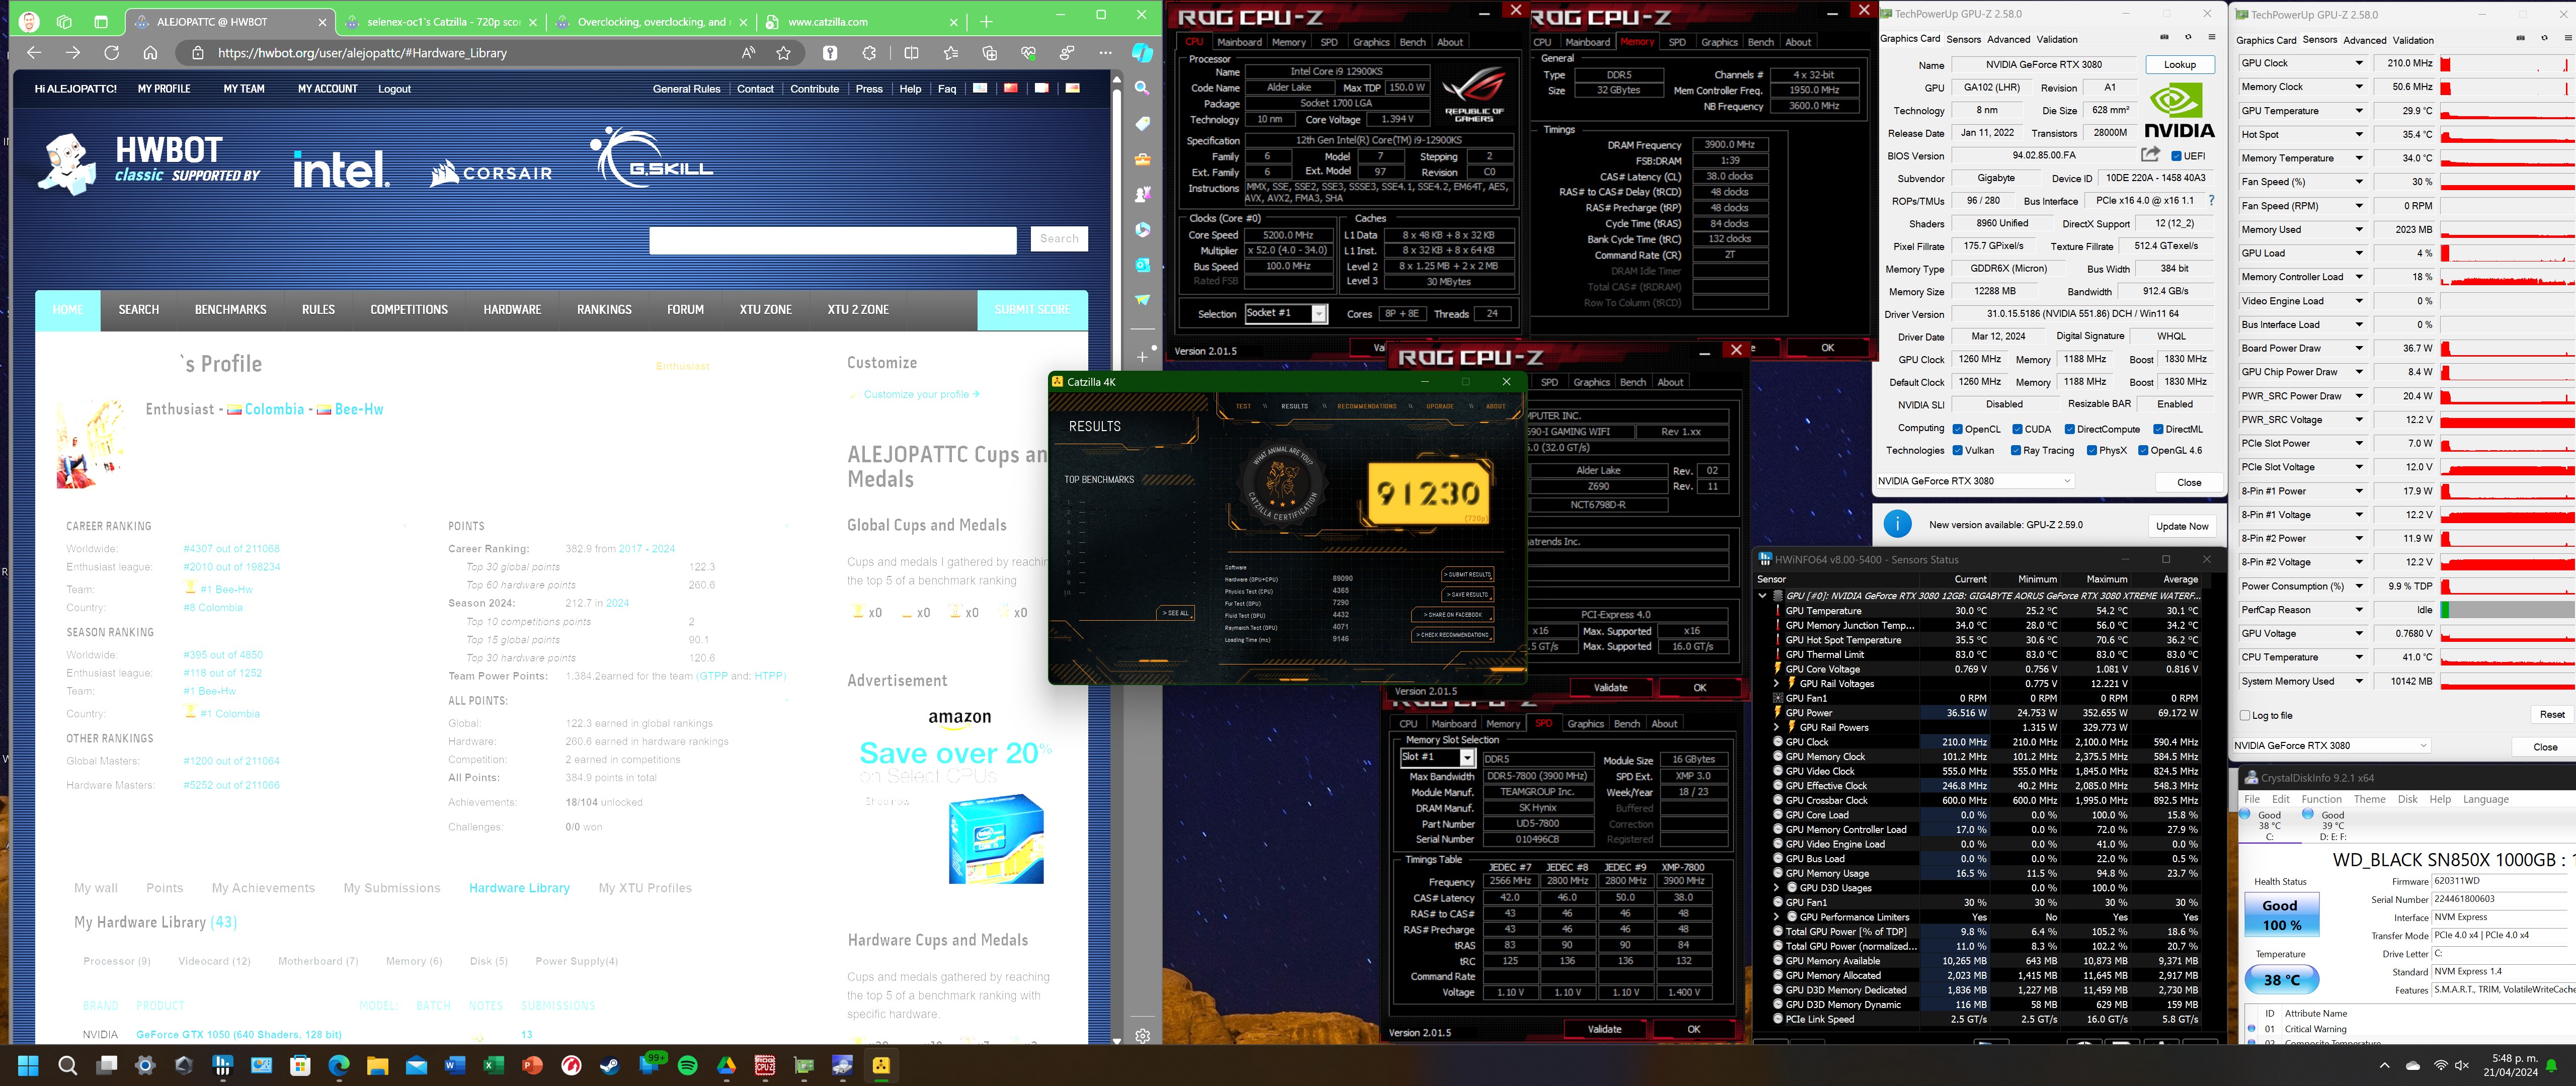The width and height of the screenshot is (2576, 1086).
Task: Open Steam from the taskbar
Action: [x=610, y=1065]
